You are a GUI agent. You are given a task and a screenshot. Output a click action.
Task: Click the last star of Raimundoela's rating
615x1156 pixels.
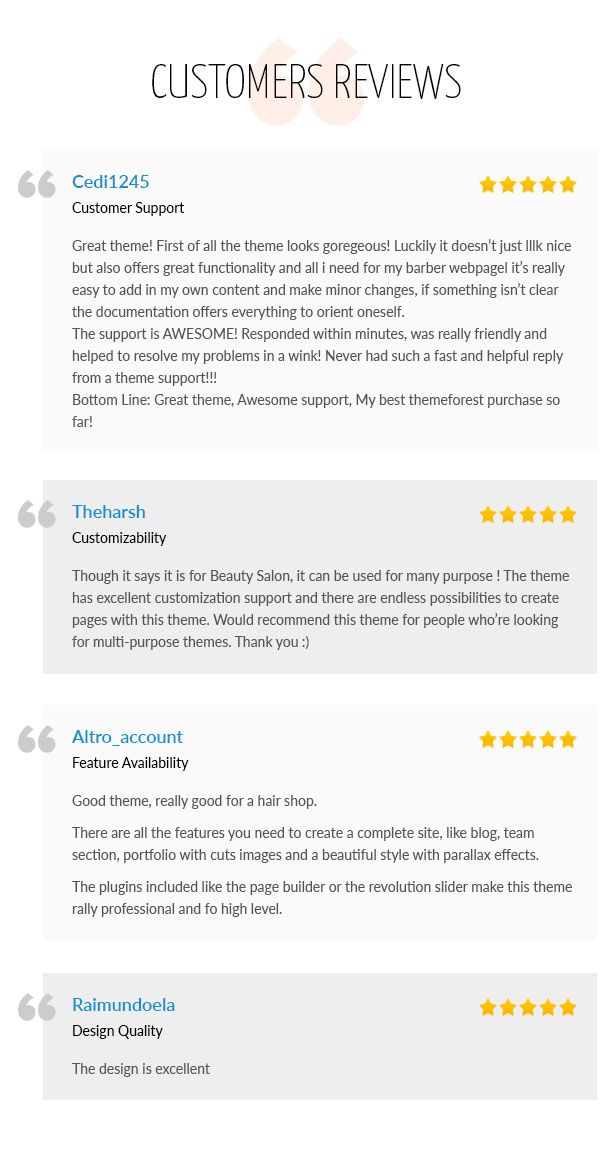tap(568, 1007)
